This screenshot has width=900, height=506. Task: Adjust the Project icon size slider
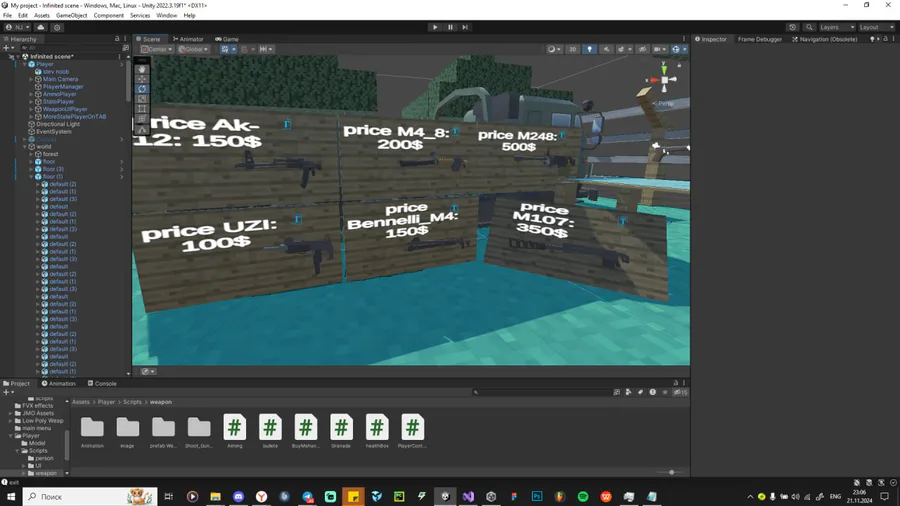(670, 472)
